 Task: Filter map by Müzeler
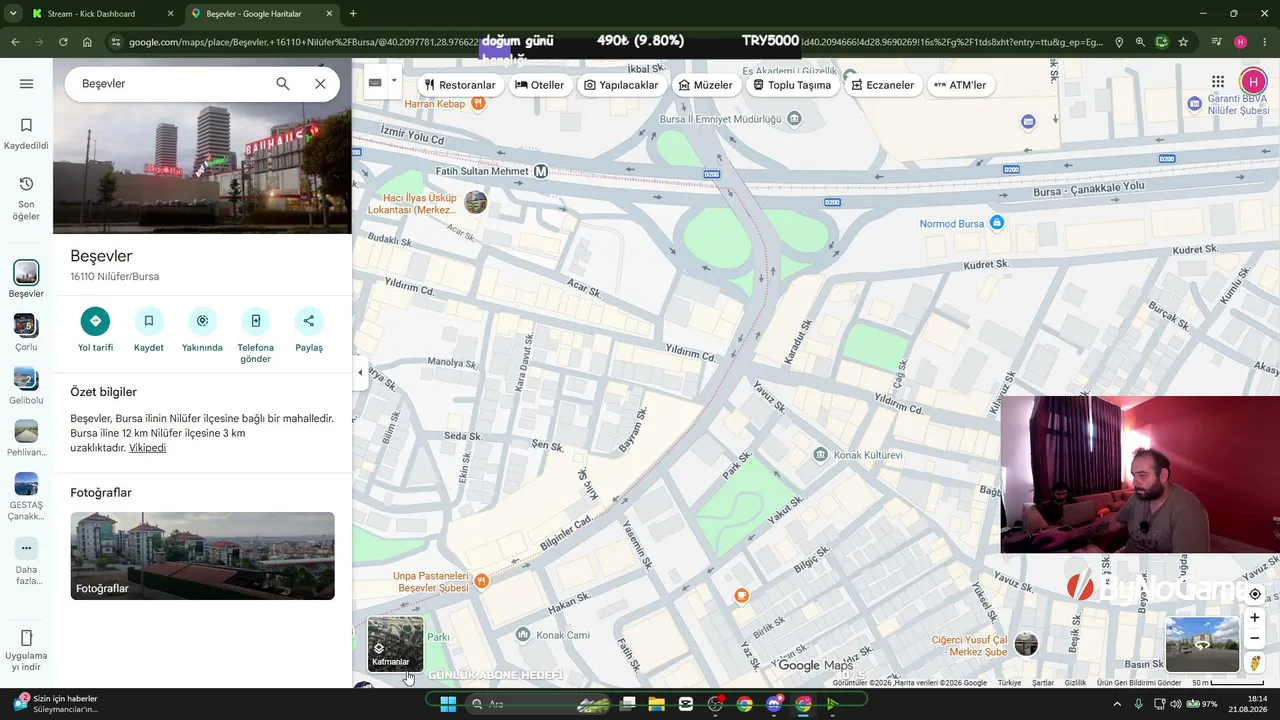[x=706, y=85]
